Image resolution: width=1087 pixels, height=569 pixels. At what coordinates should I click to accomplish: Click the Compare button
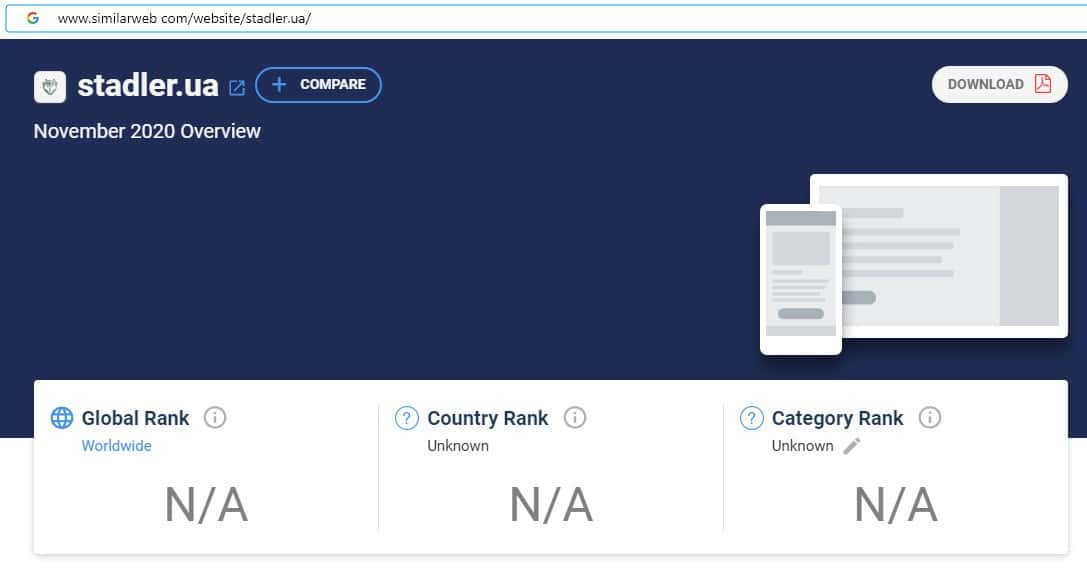(318, 85)
